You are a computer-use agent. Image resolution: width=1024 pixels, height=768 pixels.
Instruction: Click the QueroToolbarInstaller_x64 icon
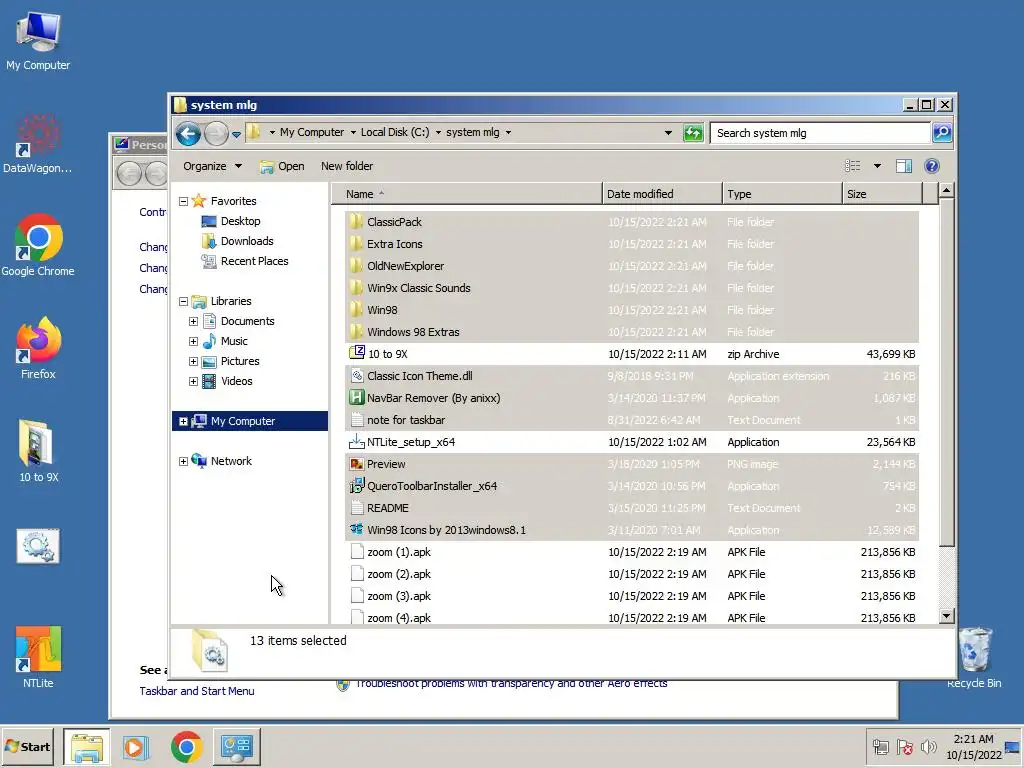coord(357,486)
